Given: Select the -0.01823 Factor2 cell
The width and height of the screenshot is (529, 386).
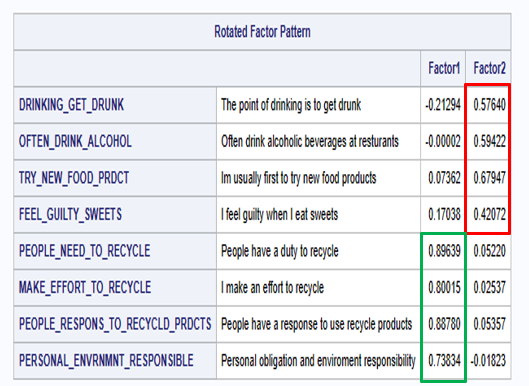Looking at the screenshot, I should point(488,360).
